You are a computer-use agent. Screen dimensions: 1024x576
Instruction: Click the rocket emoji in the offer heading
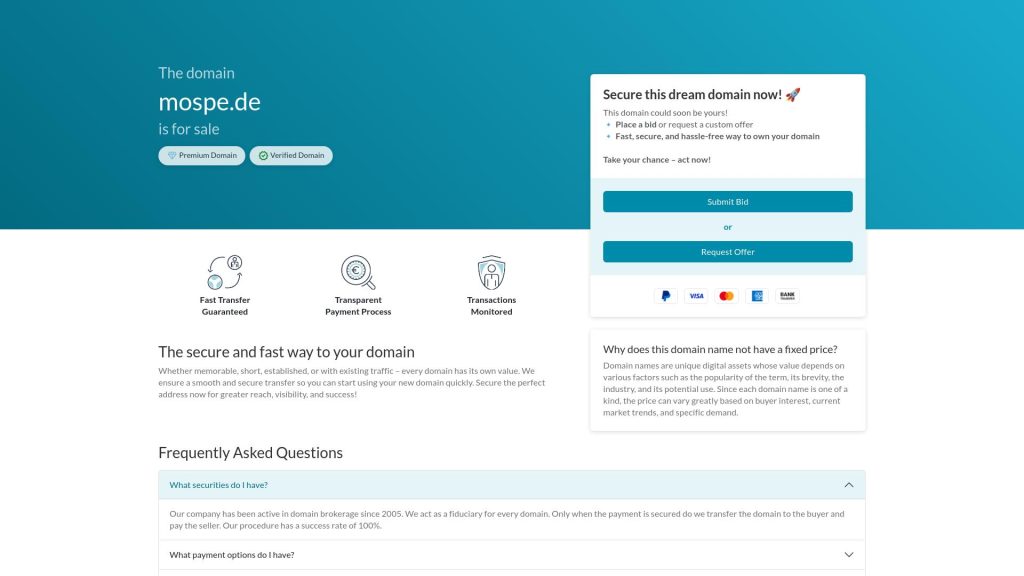click(x=793, y=95)
